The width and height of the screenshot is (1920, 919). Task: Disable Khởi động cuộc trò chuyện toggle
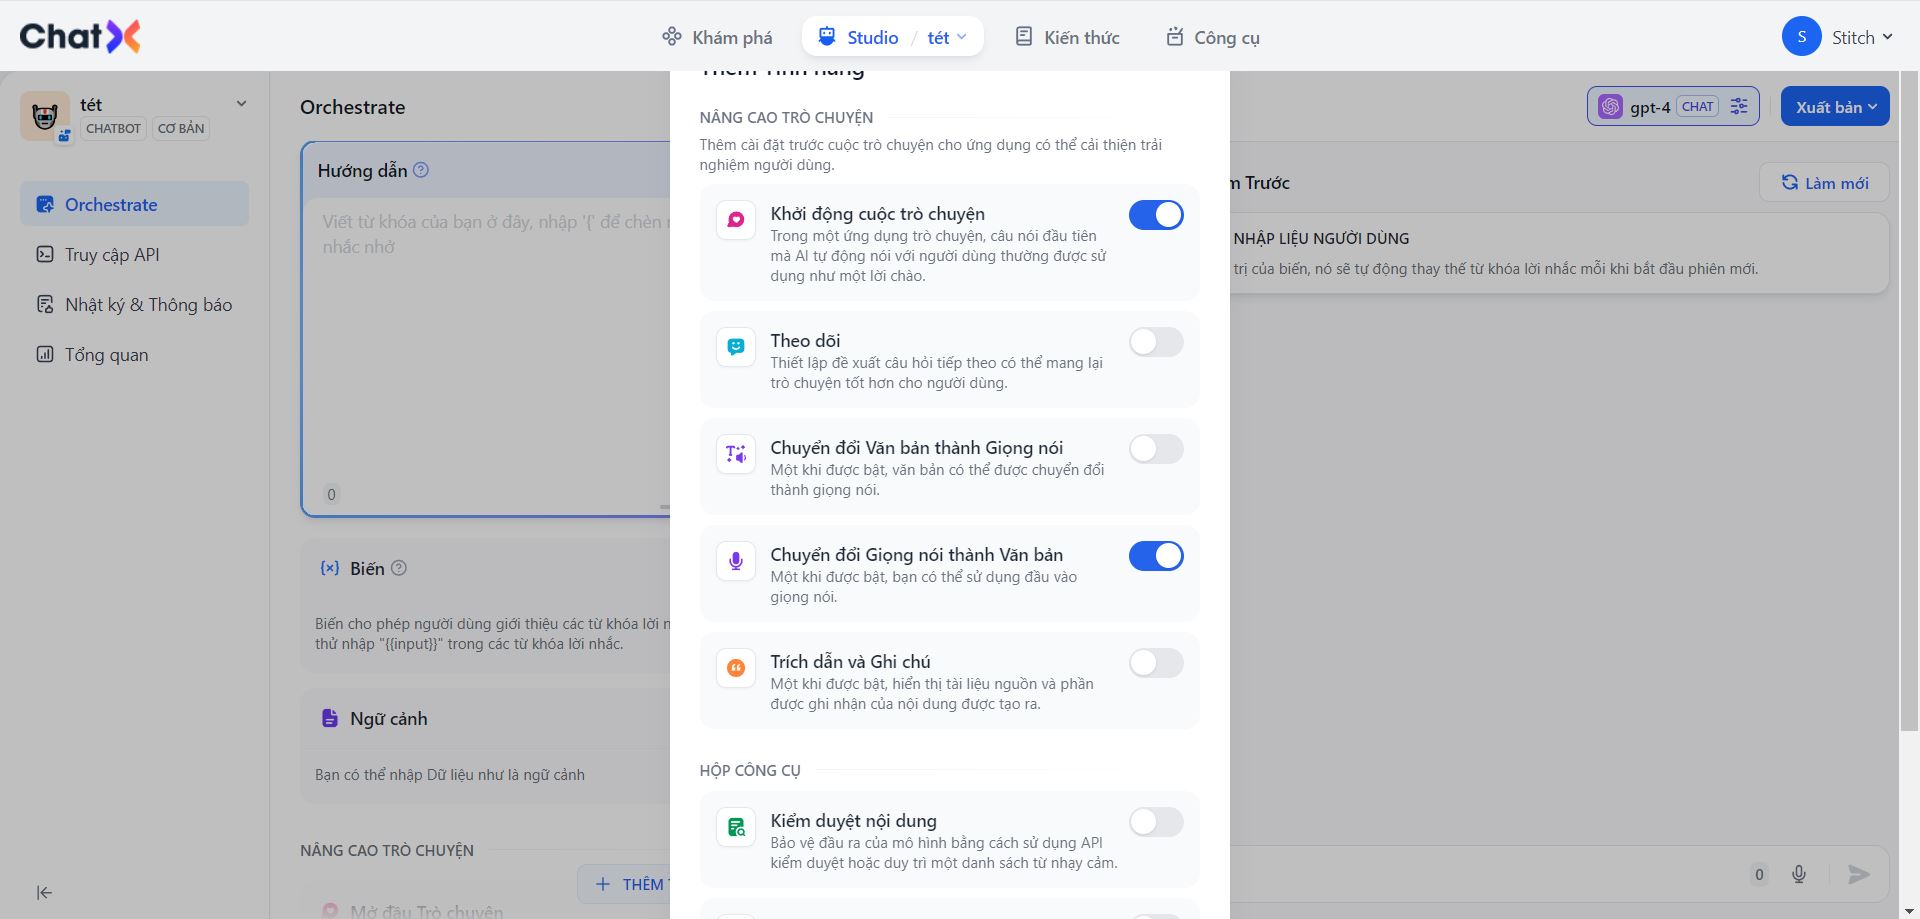(1156, 215)
